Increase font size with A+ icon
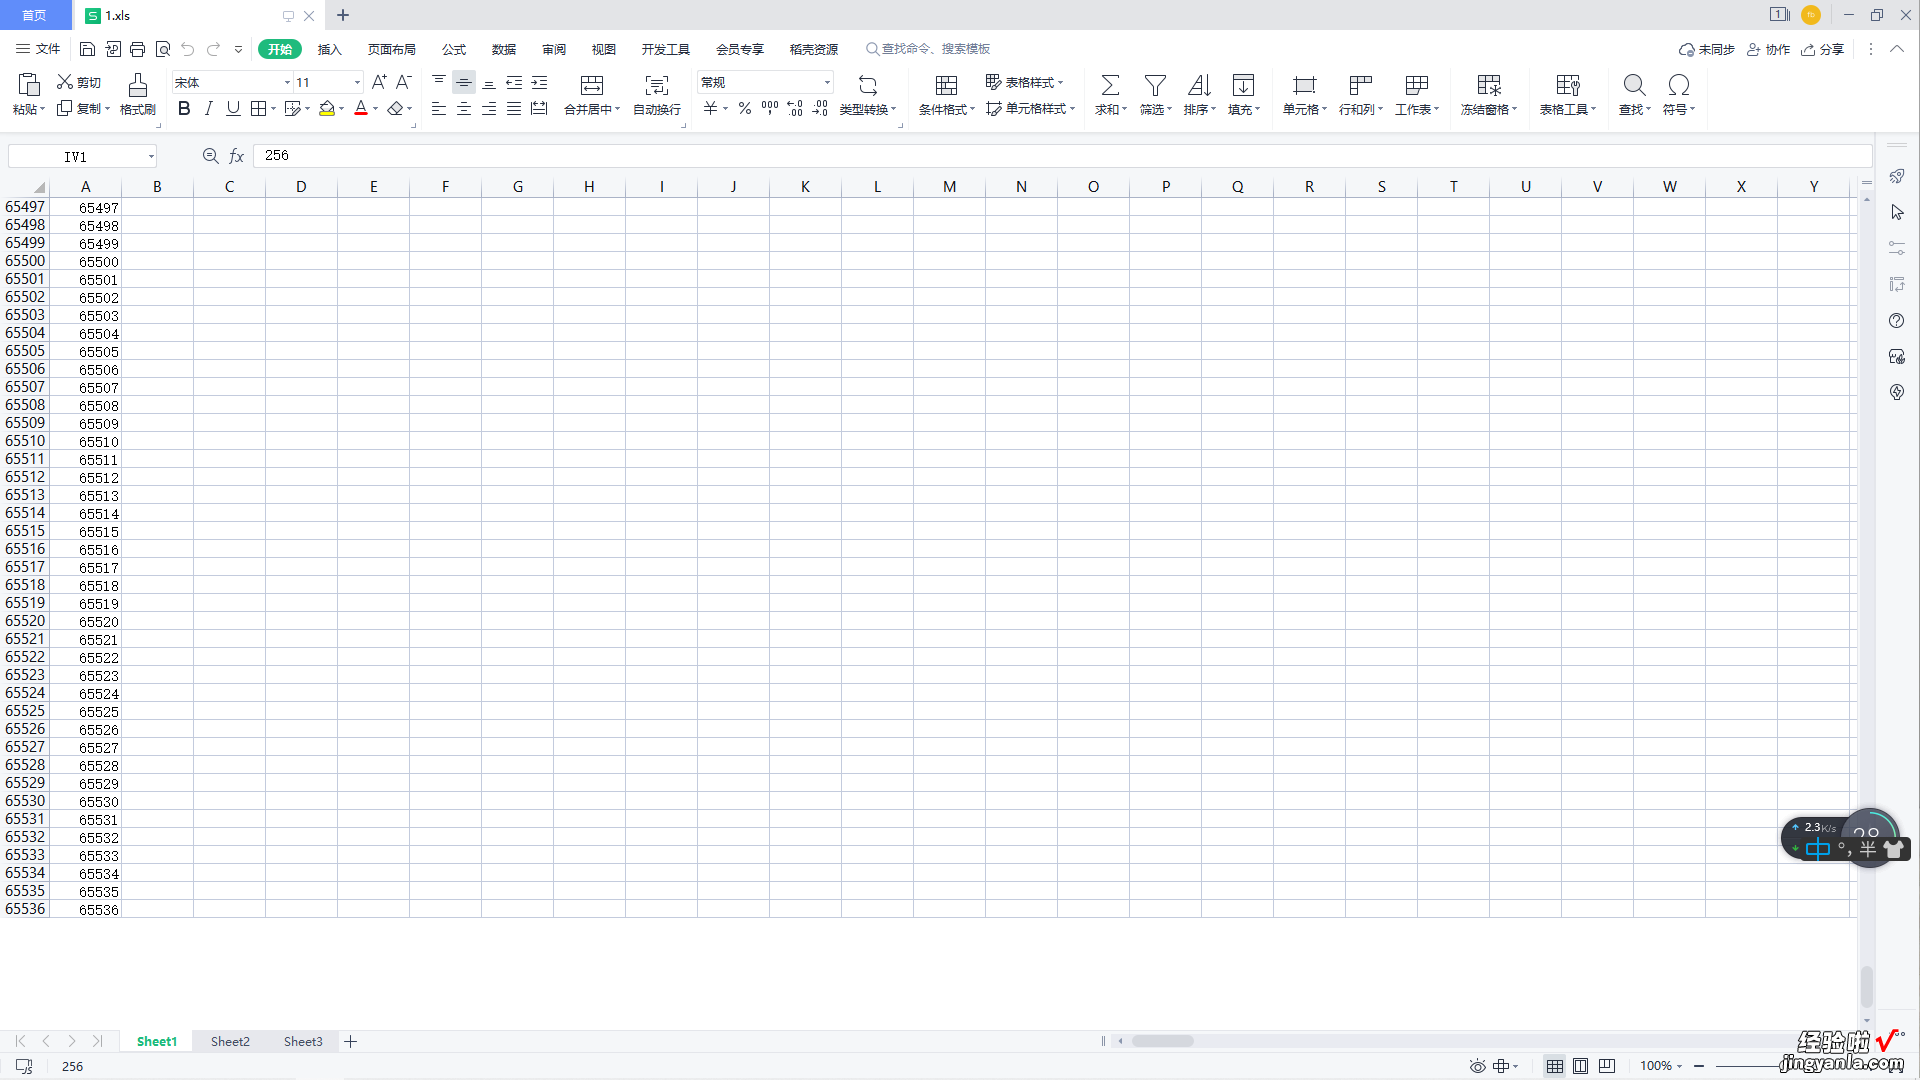 point(379,82)
